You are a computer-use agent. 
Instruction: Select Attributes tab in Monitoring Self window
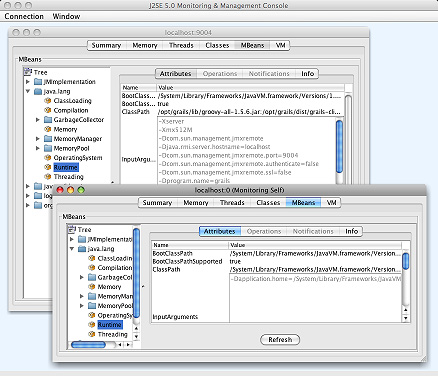[x=220, y=231]
